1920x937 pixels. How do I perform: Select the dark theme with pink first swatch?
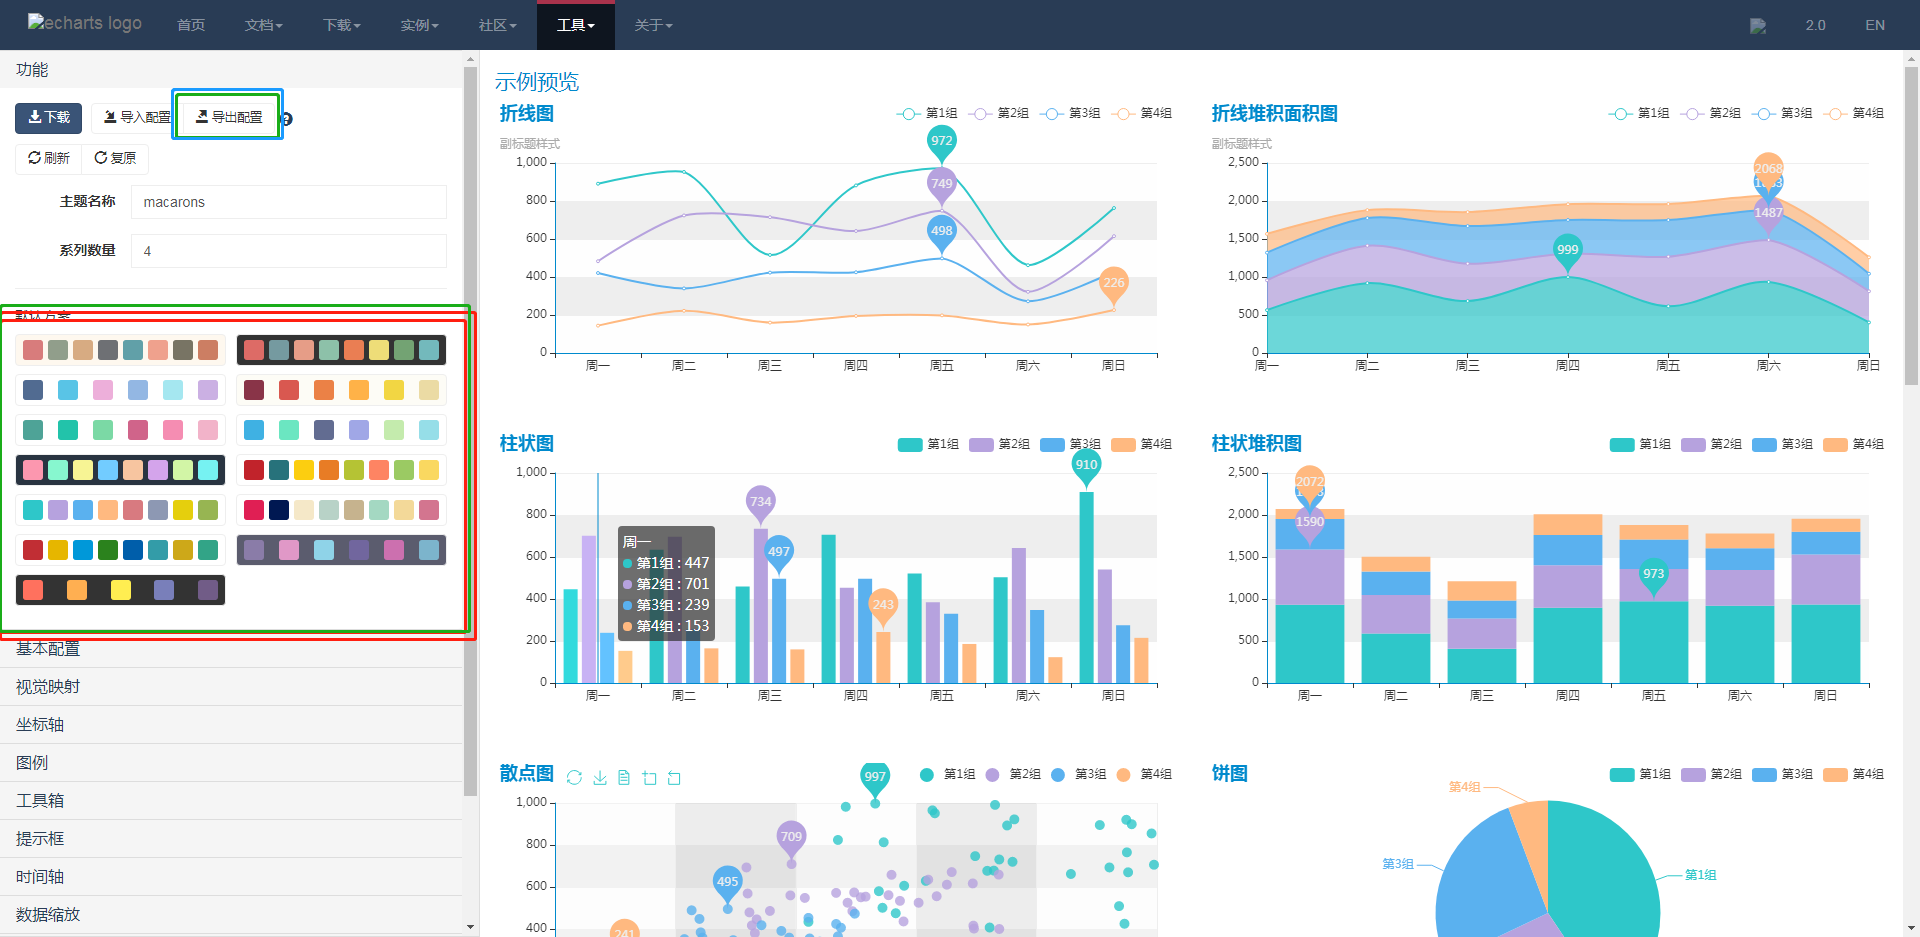click(120, 470)
